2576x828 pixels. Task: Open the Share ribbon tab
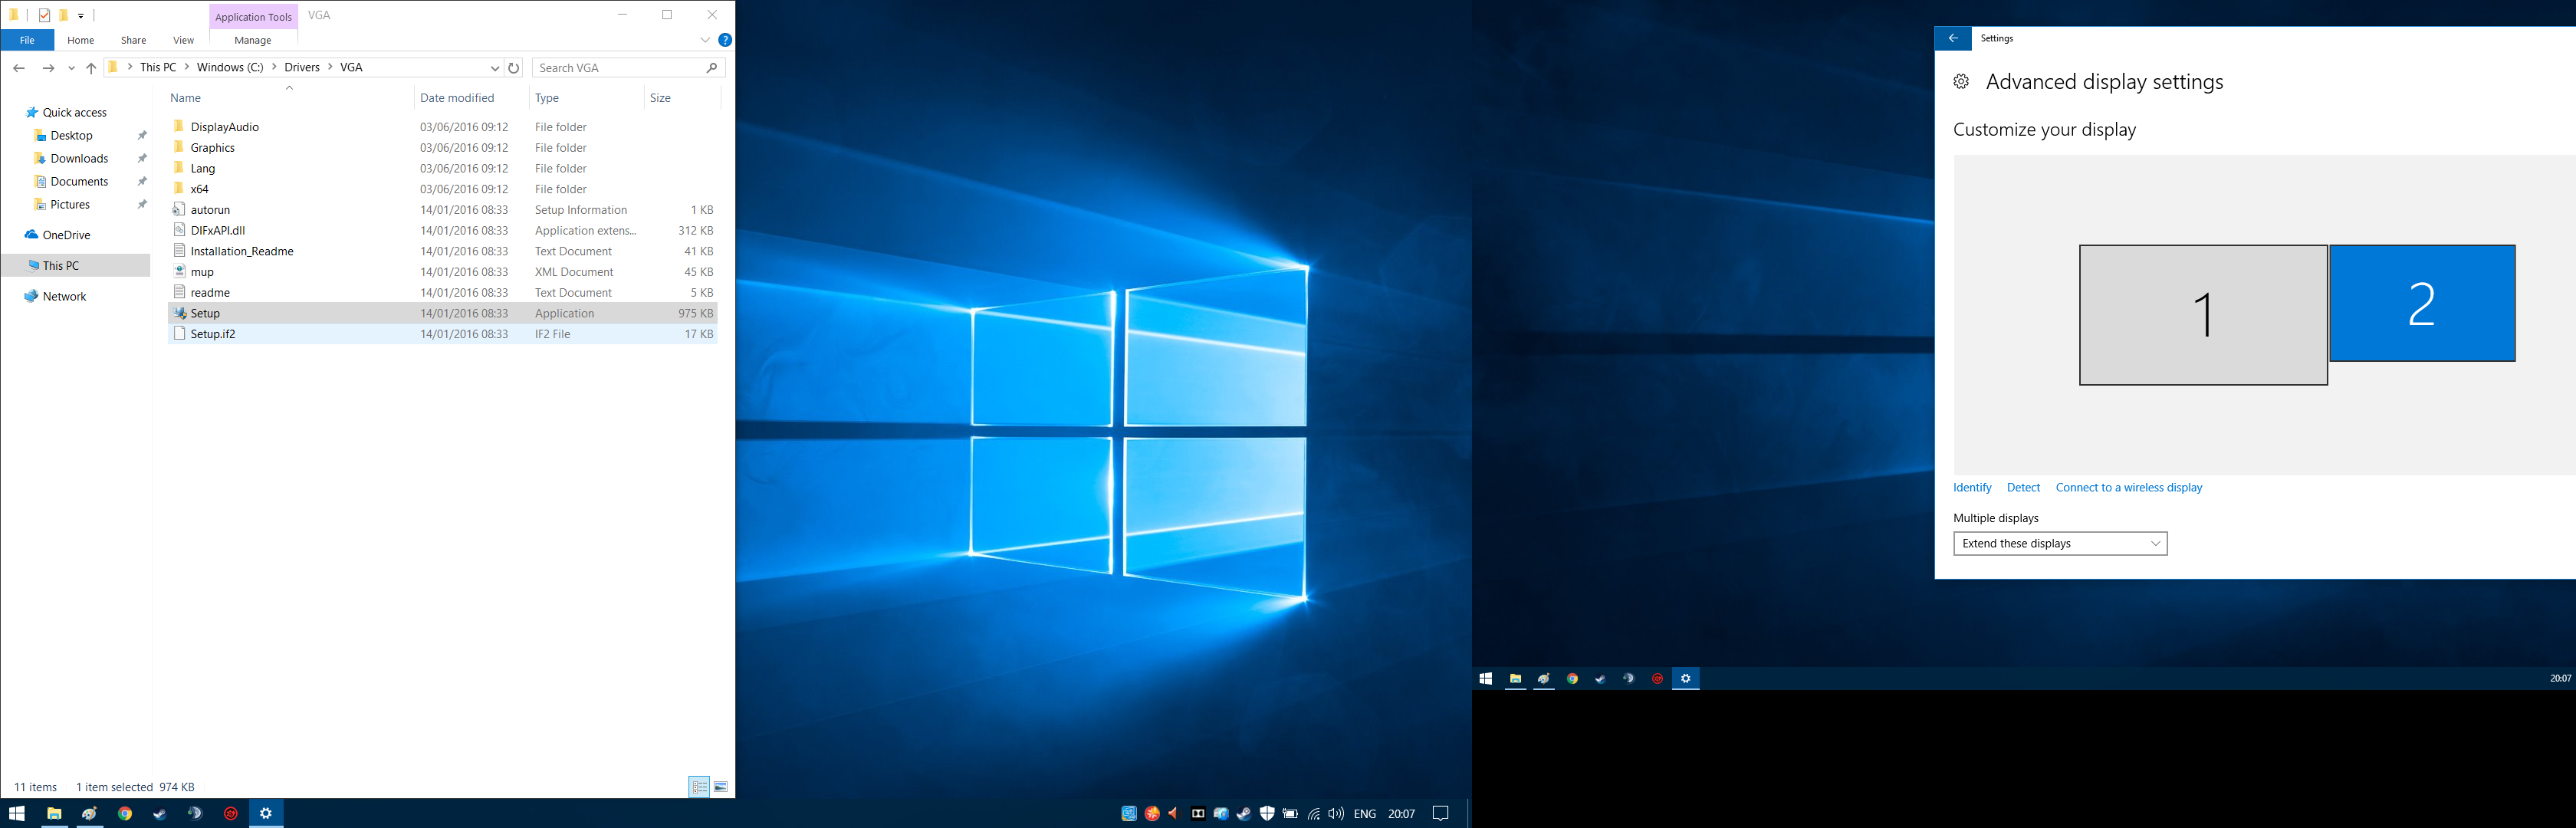point(133,40)
